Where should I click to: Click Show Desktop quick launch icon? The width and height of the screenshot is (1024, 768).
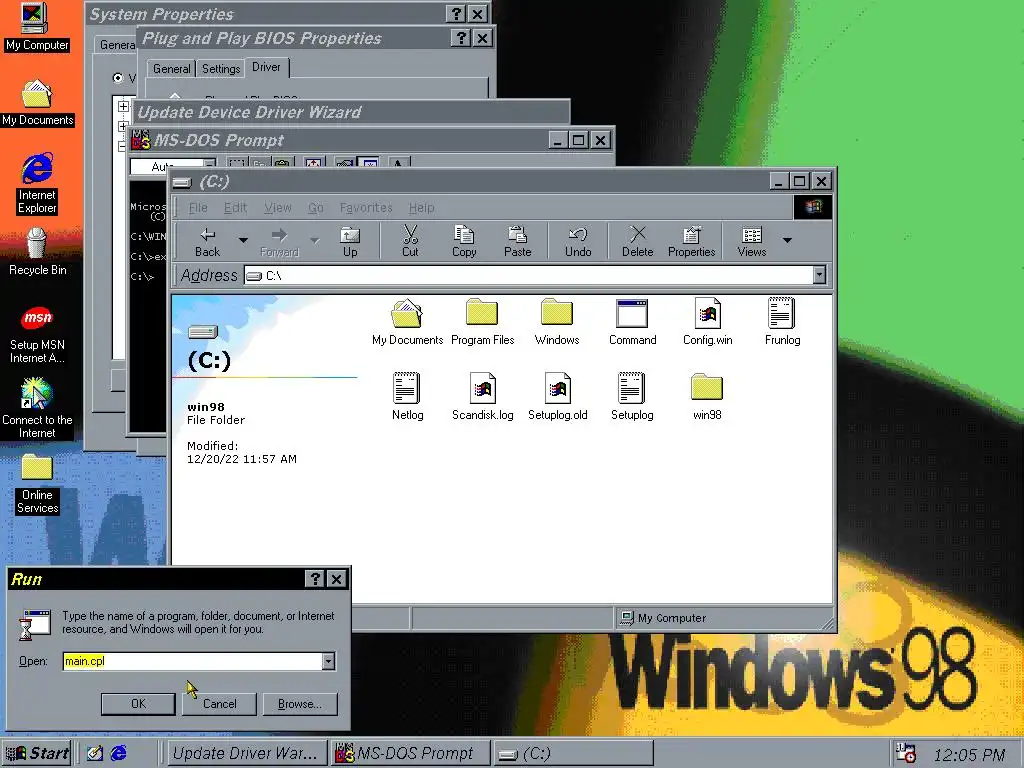point(95,753)
